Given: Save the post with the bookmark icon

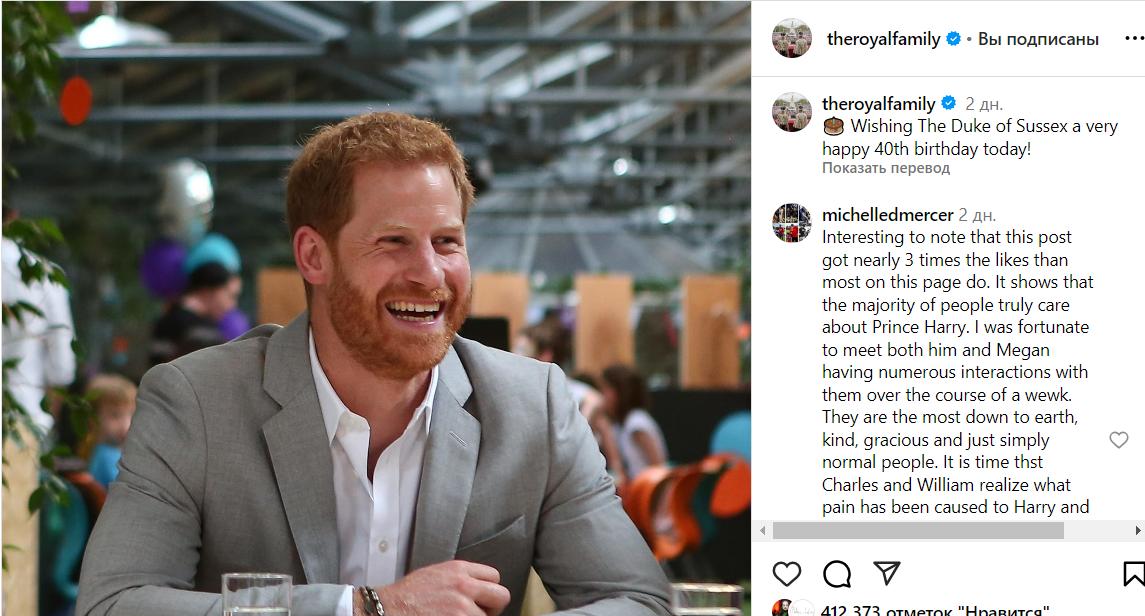Looking at the screenshot, I should tap(1134, 573).
